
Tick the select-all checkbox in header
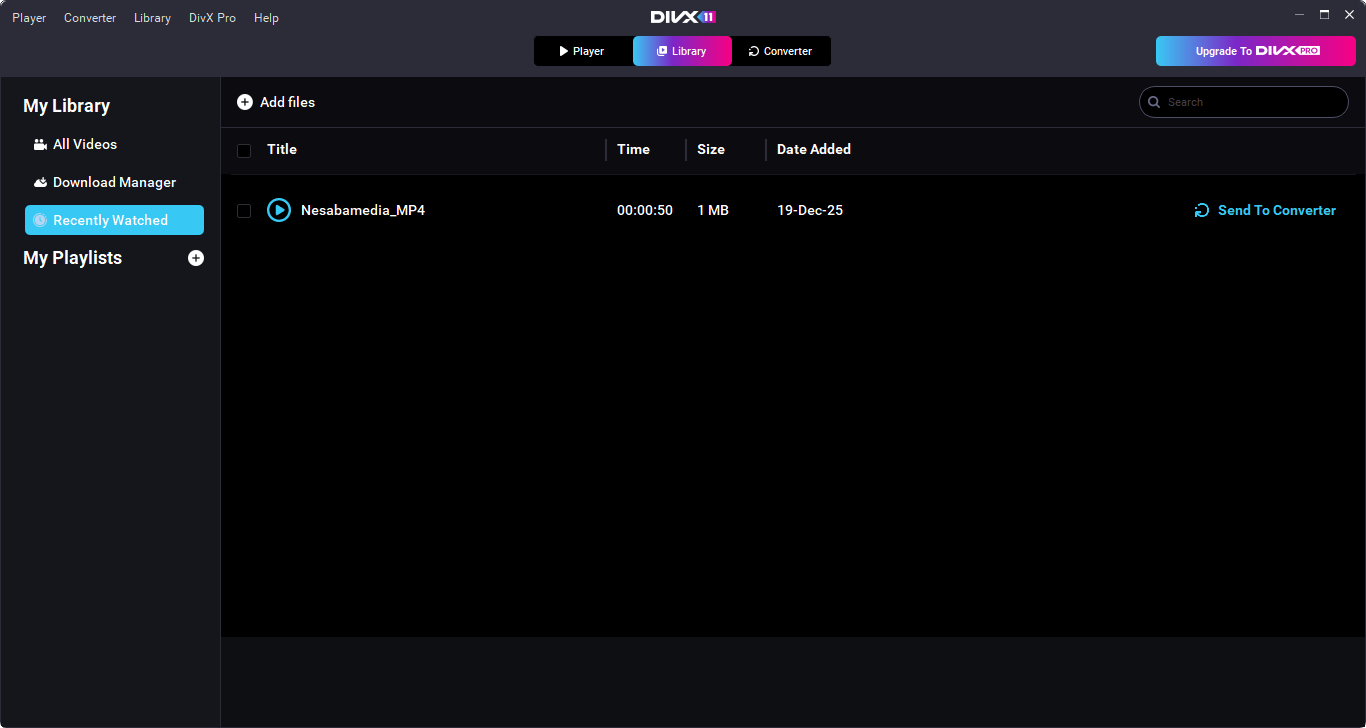point(244,151)
